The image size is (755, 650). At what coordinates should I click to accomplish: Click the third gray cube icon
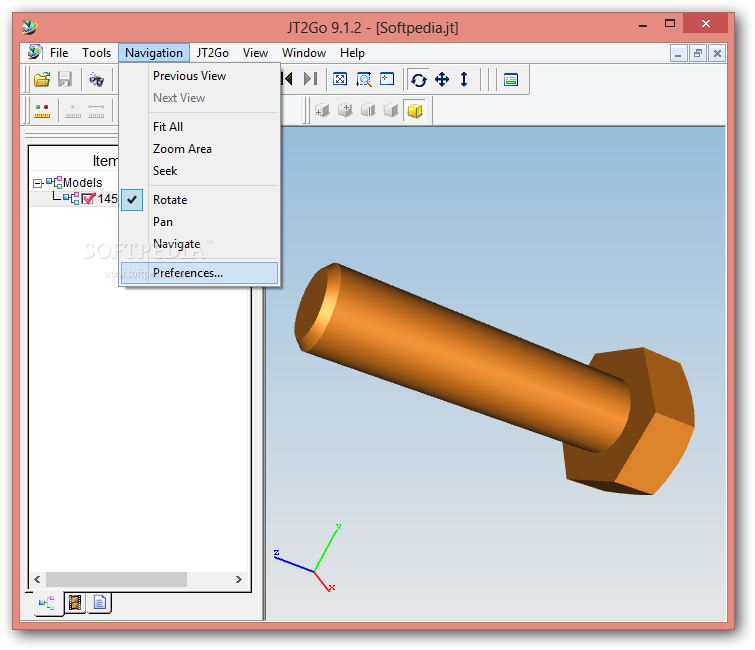click(x=368, y=110)
